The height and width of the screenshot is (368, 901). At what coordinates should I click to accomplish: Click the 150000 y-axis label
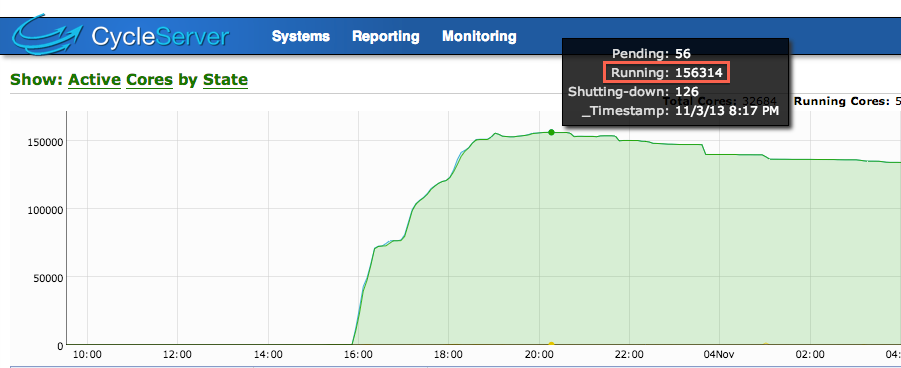coord(45,142)
